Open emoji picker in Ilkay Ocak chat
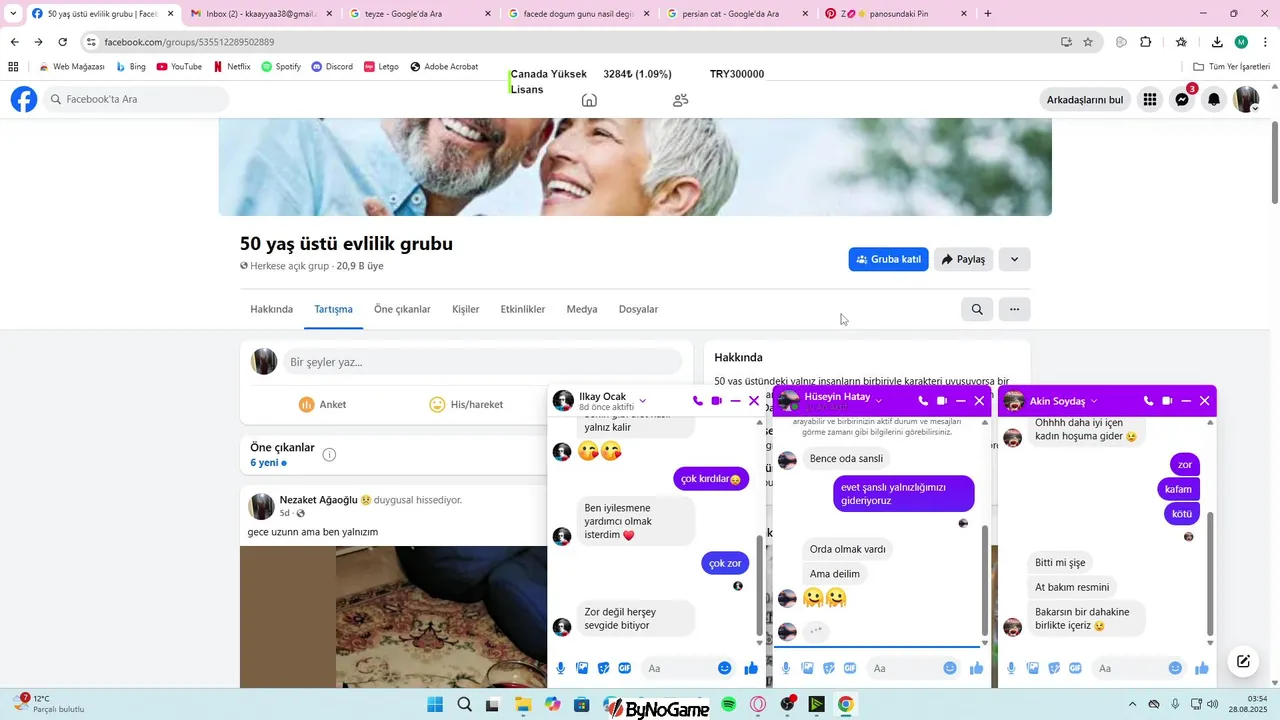 (725, 668)
